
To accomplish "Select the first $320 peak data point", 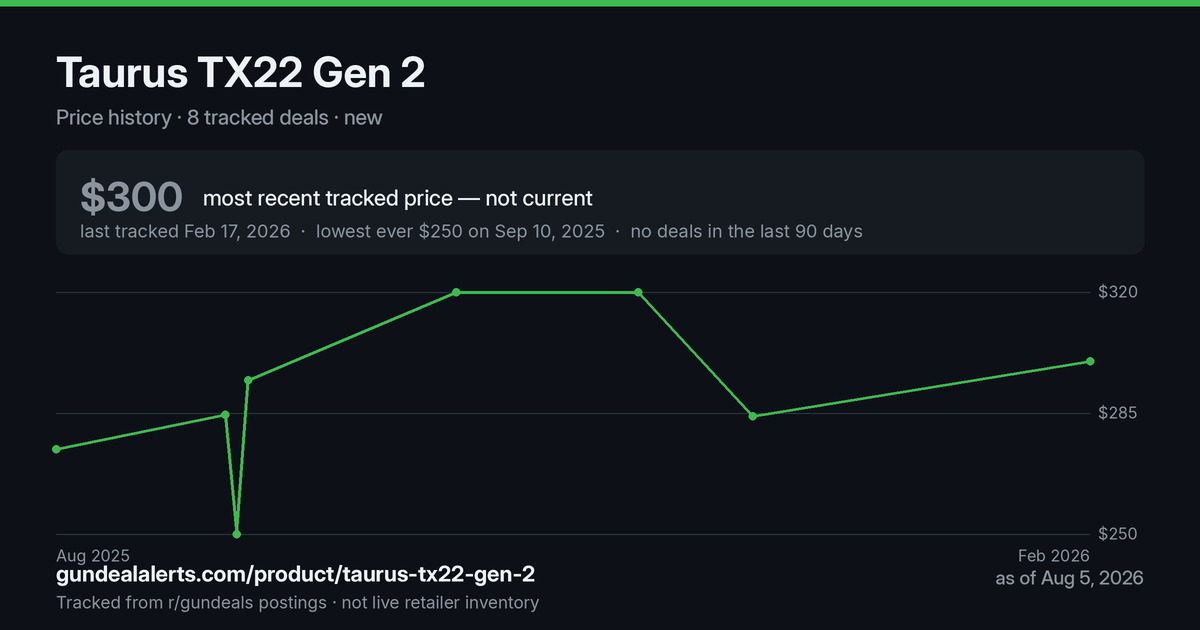I will [x=456, y=292].
